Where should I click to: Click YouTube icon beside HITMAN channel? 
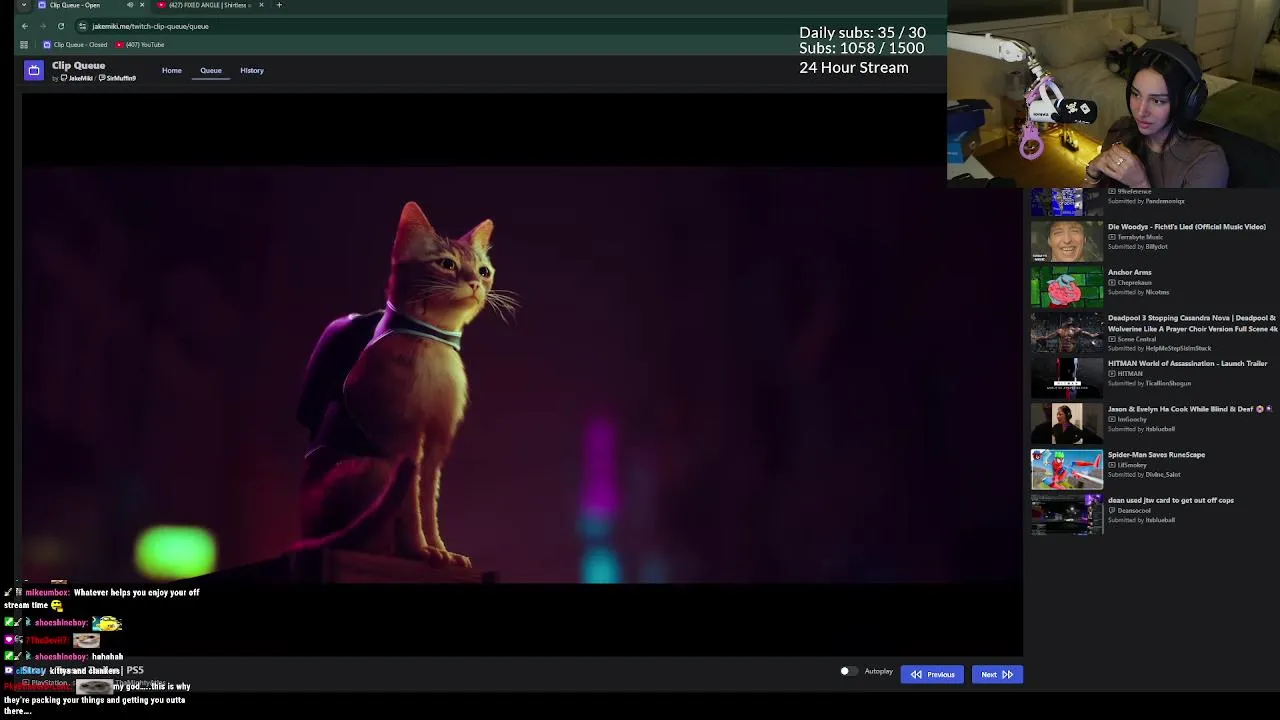[x=1112, y=373]
